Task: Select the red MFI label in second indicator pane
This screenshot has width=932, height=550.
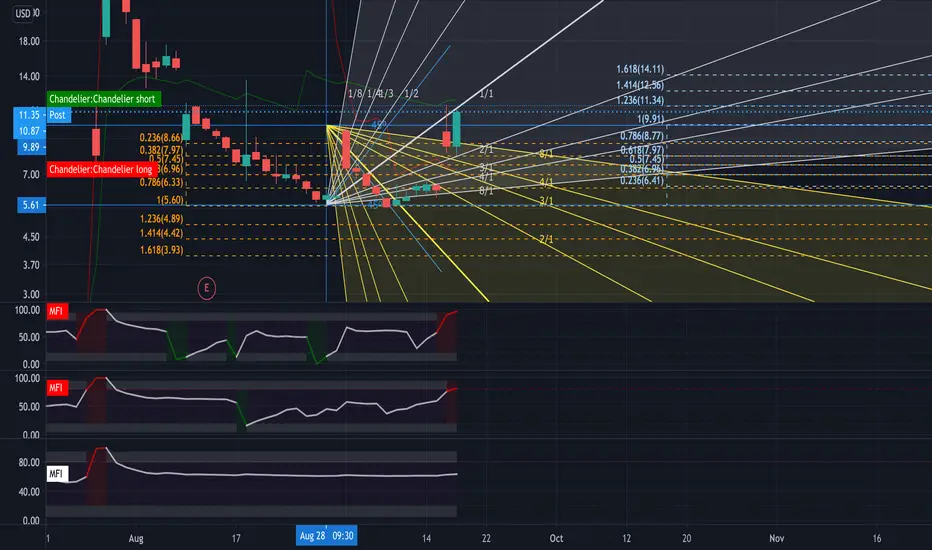Action: [x=56, y=388]
